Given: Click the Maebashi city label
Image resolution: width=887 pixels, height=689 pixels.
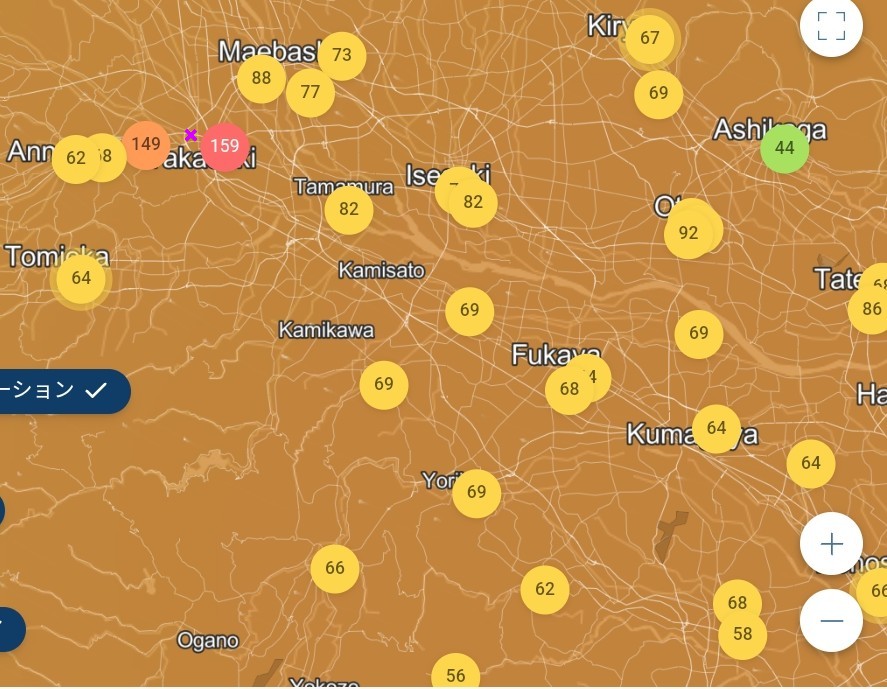Looking at the screenshot, I should tap(269, 51).
